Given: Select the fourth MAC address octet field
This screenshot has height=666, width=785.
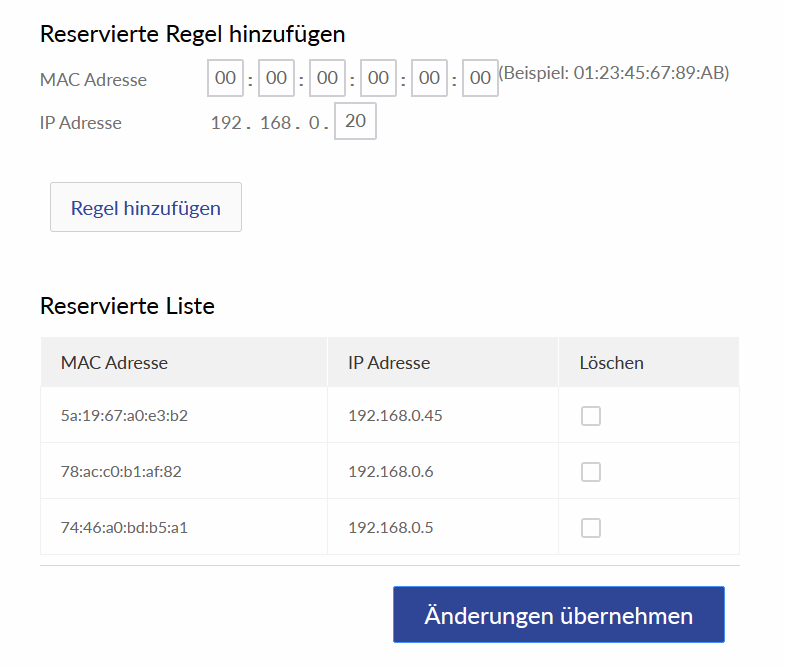Looking at the screenshot, I should 378,78.
